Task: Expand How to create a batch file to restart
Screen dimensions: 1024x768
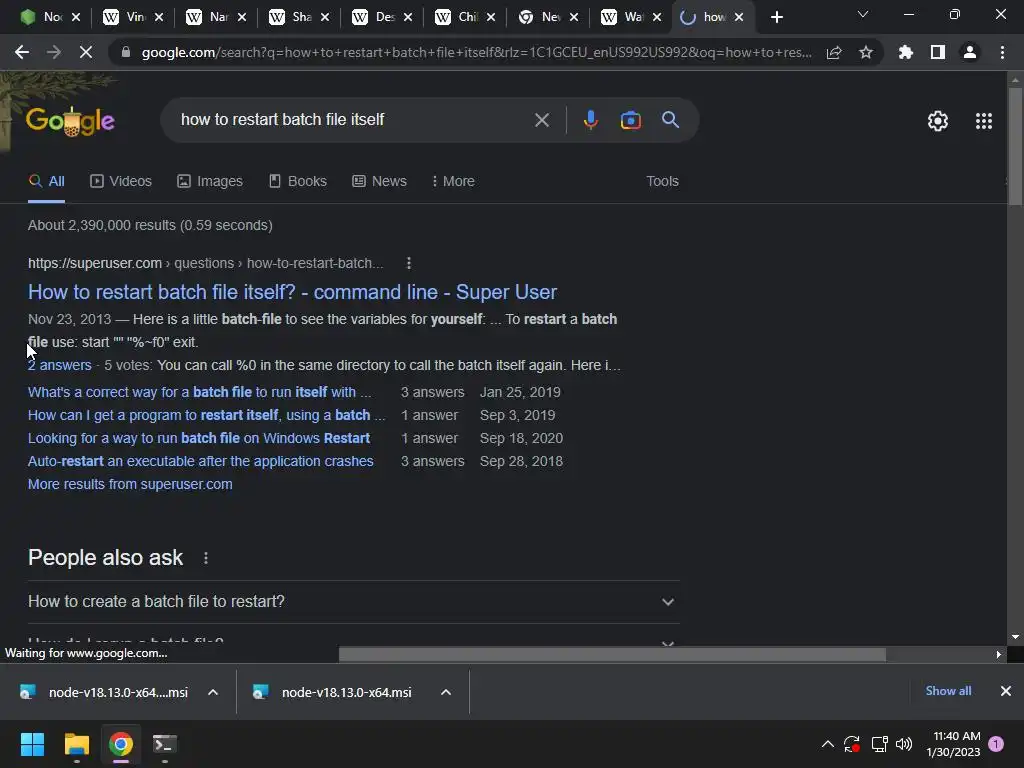Action: [x=353, y=601]
